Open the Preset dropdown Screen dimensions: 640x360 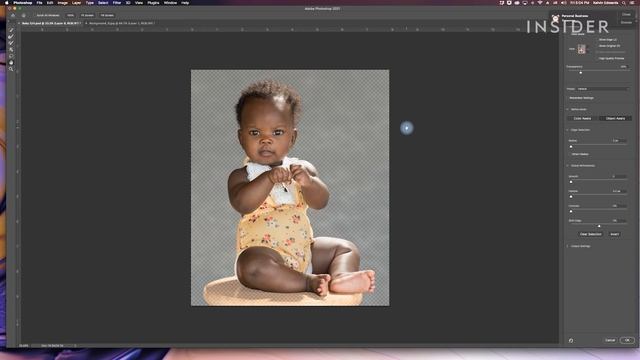(603, 89)
